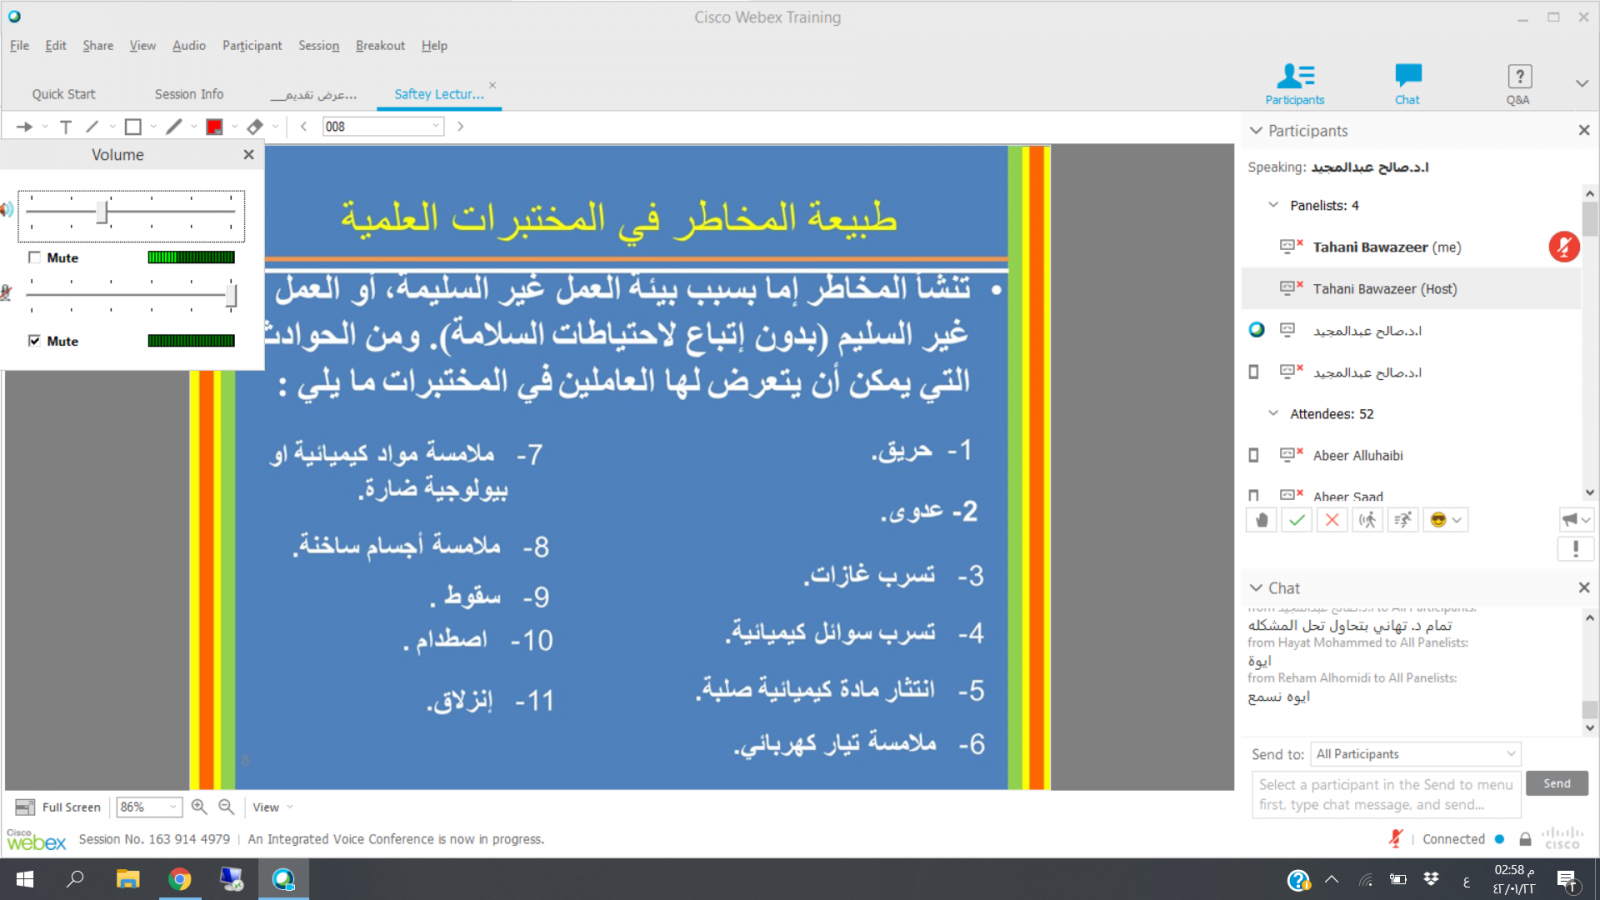Open the annotation color dropdown arrow

[x=234, y=127]
